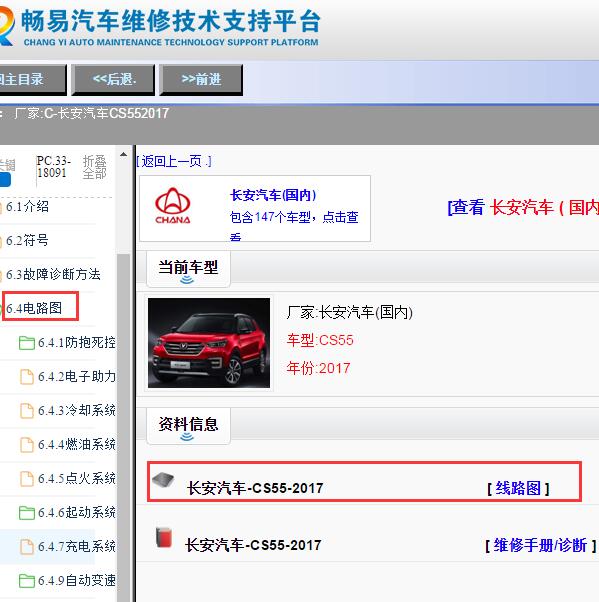The height and width of the screenshot is (602, 599).
Task: Click document icon of 6.4.3
Action: [x=26, y=410]
